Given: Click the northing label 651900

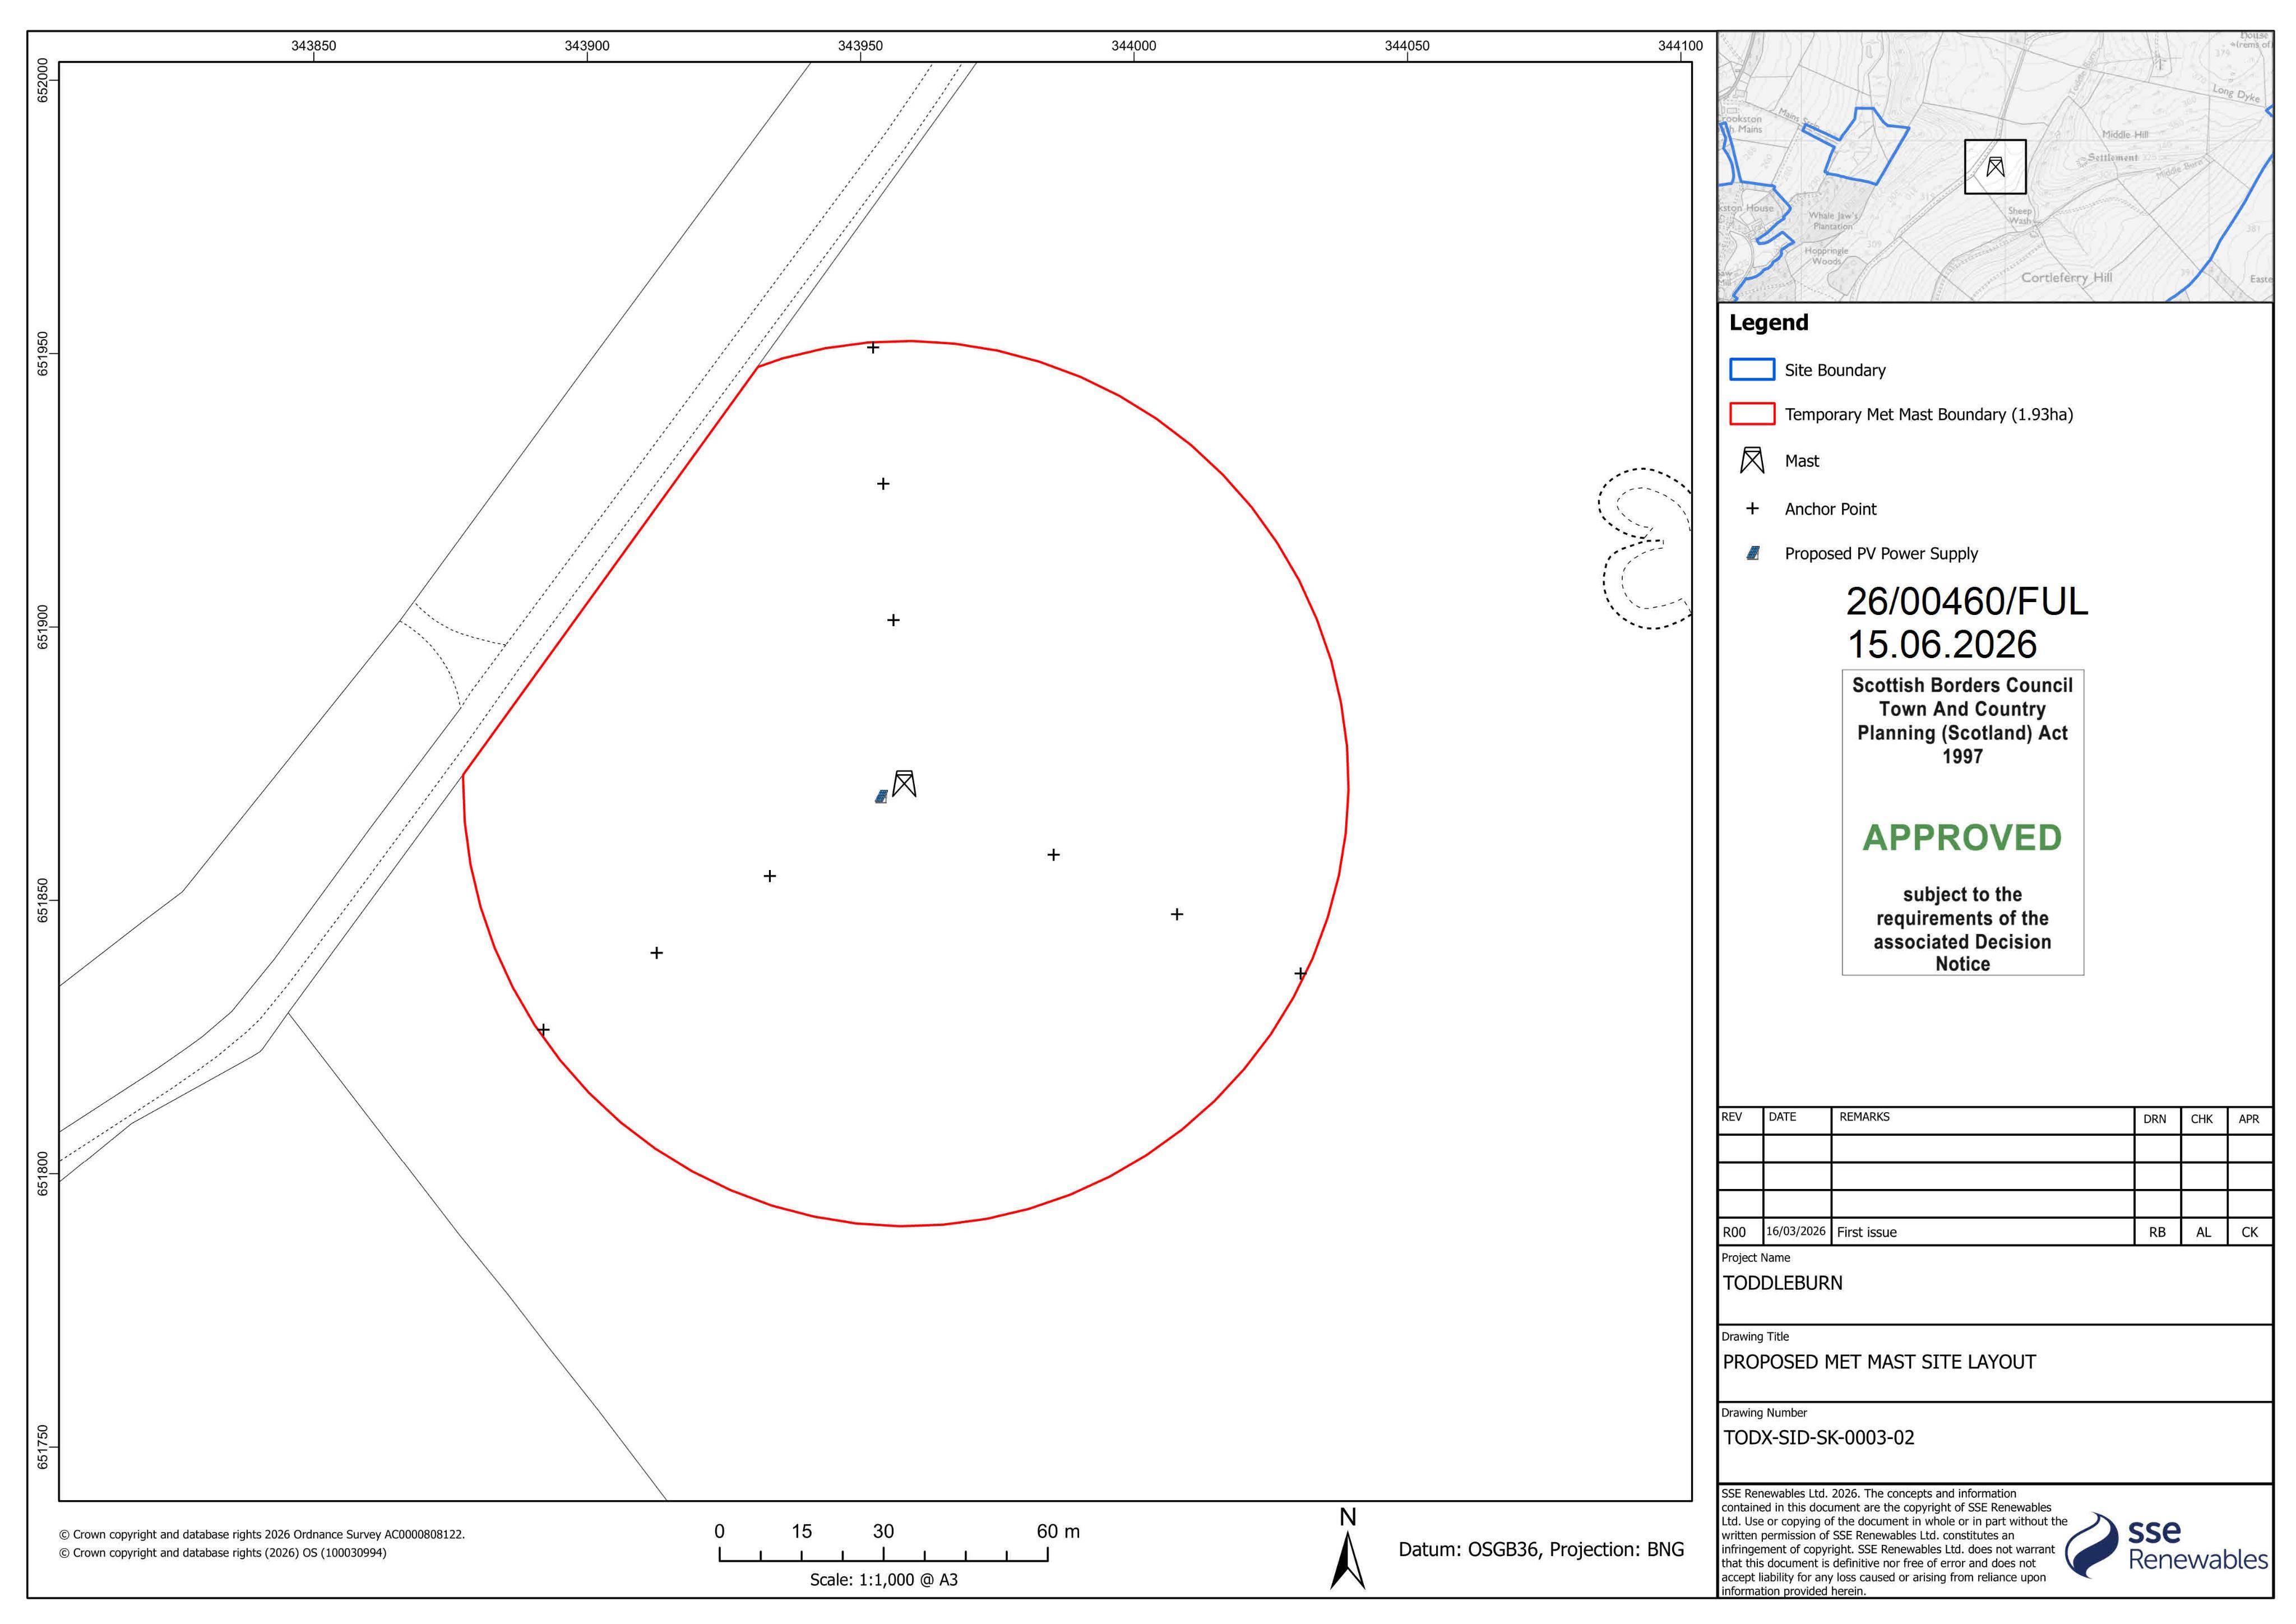Looking at the screenshot, I should pyautogui.click(x=43, y=627).
